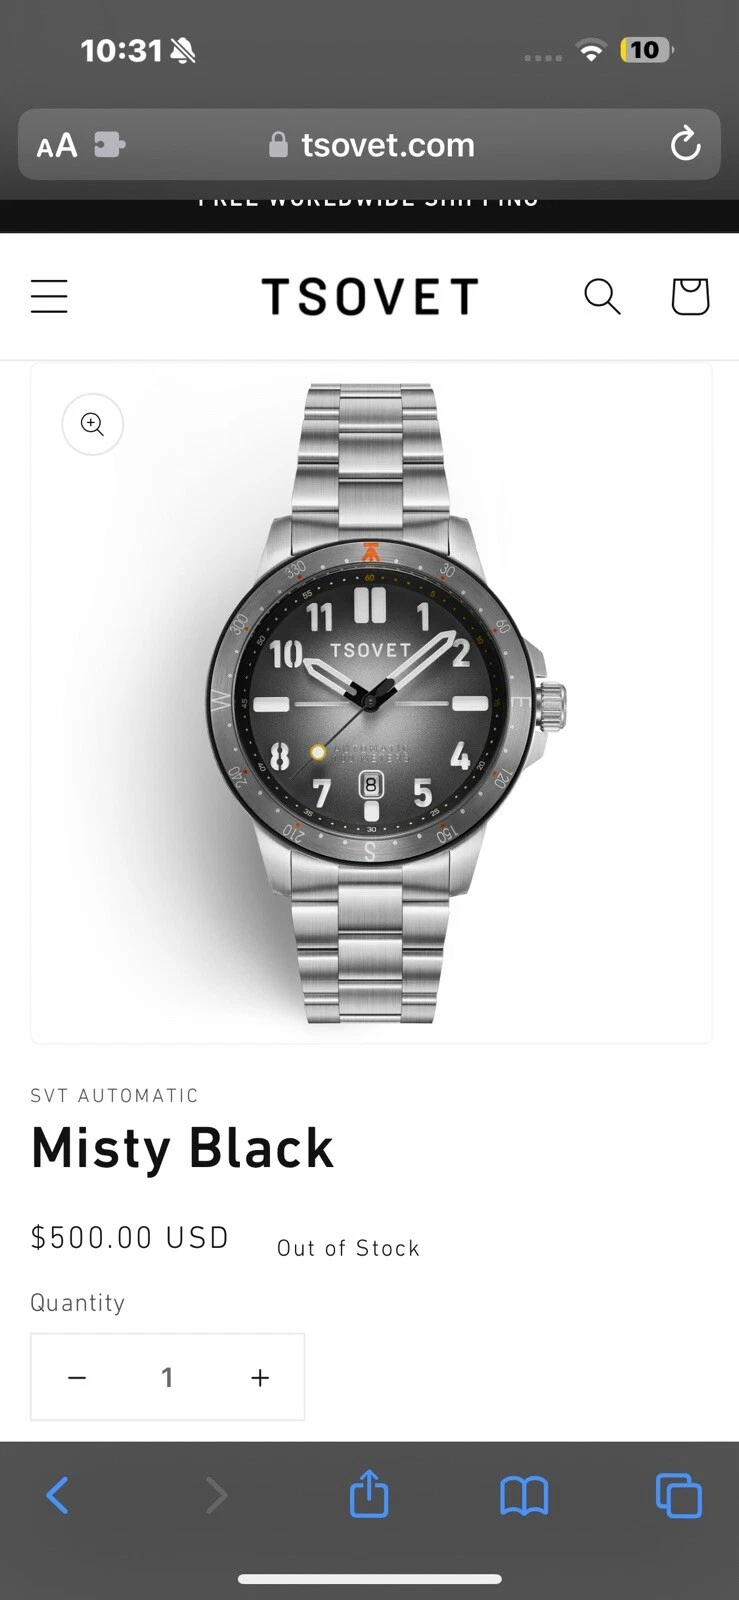Open the Misty Black watch image
This screenshot has width=739, height=1600.
[x=371, y=703]
